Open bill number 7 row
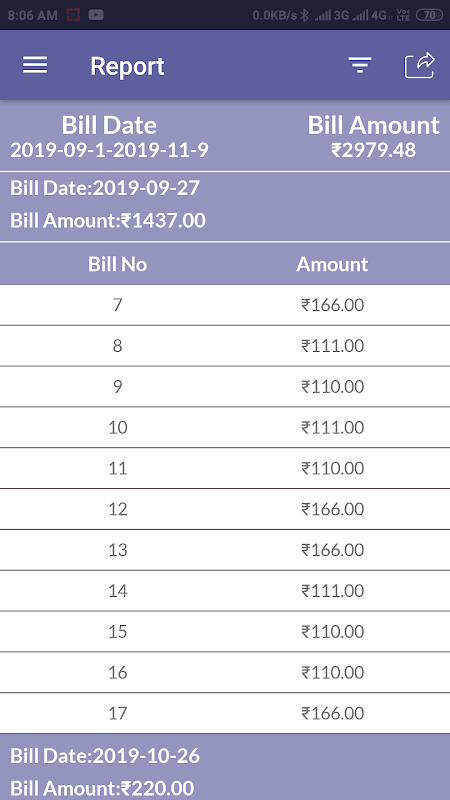 225,305
